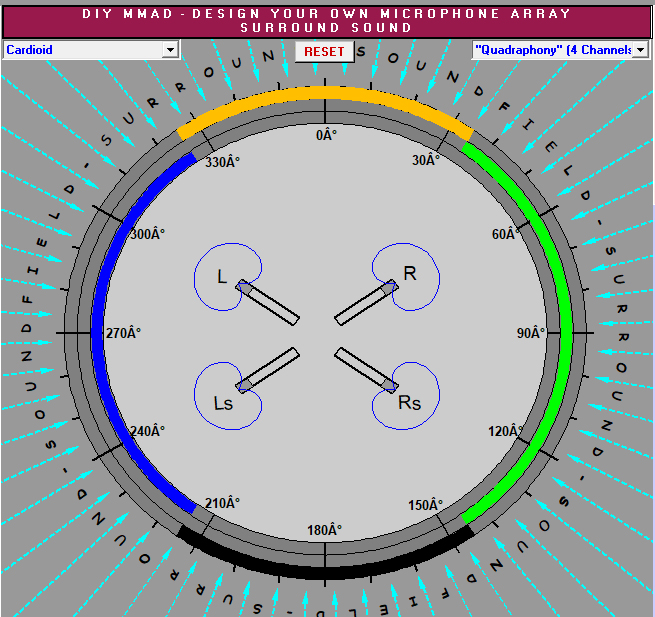Click the 180° angle label
The width and height of the screenshot is (655, 617).
325,530
